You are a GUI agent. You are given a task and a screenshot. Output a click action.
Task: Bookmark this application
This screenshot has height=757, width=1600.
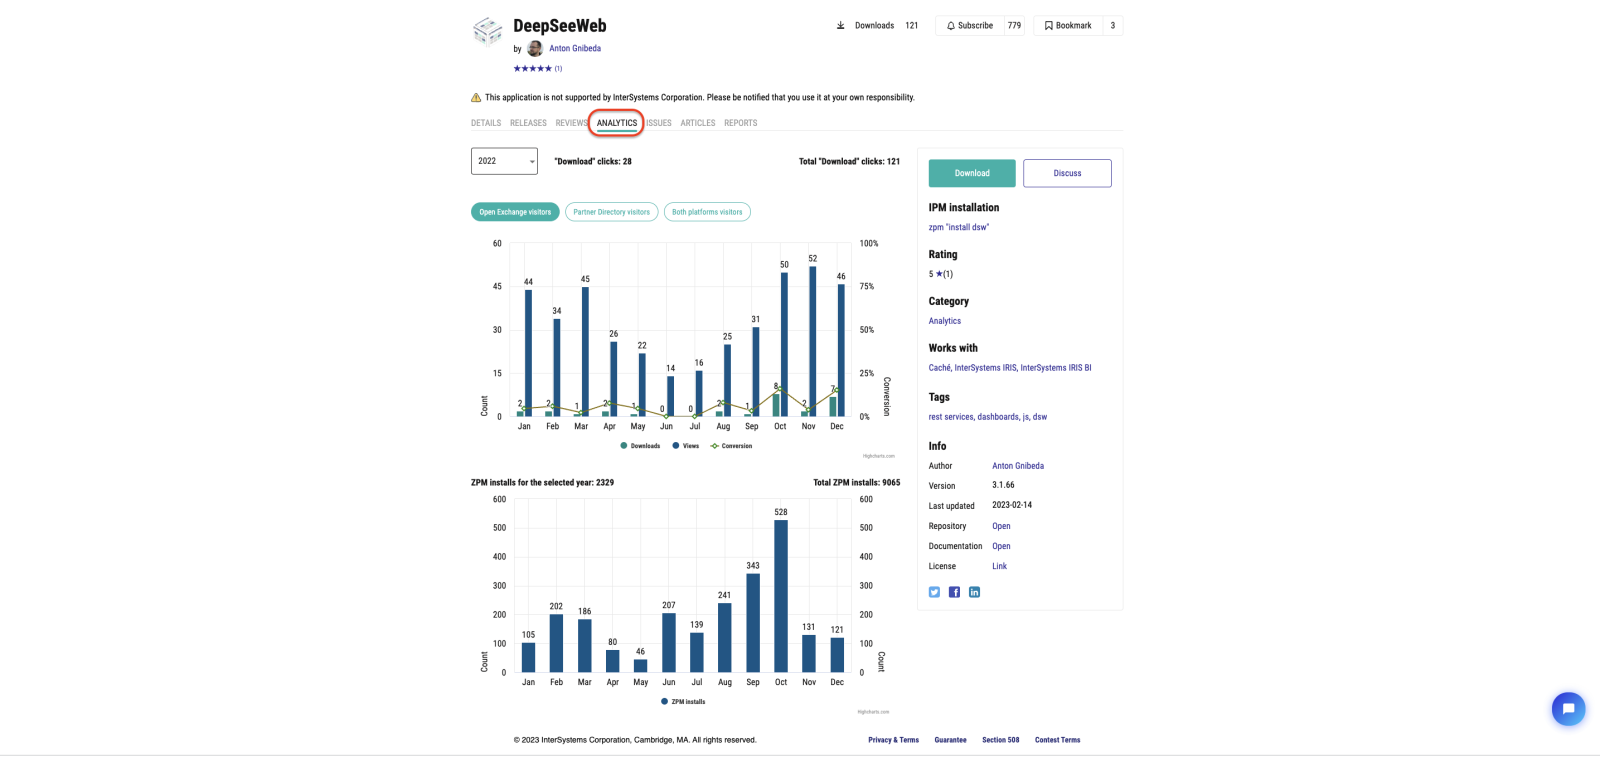coord(1068,26)
